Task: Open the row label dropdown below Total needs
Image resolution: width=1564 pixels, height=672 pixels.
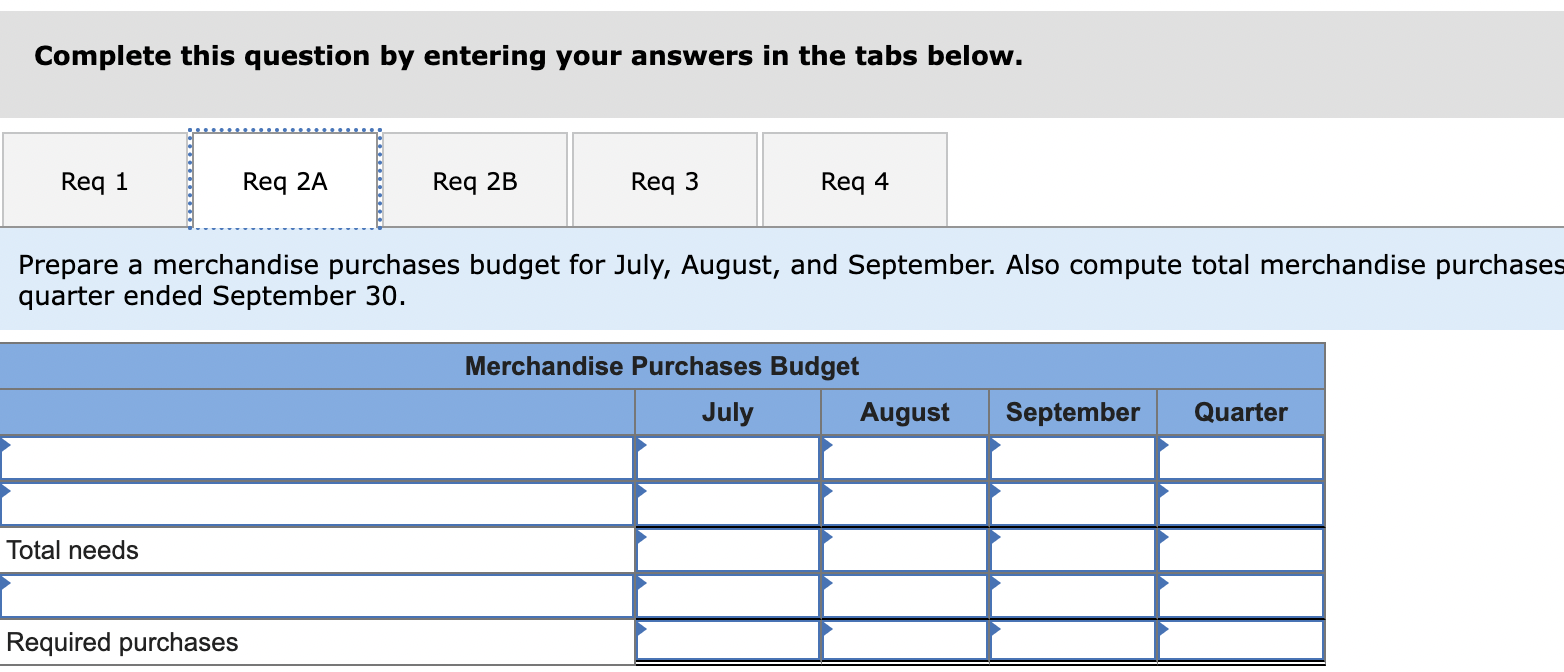Action: (317, 596)
